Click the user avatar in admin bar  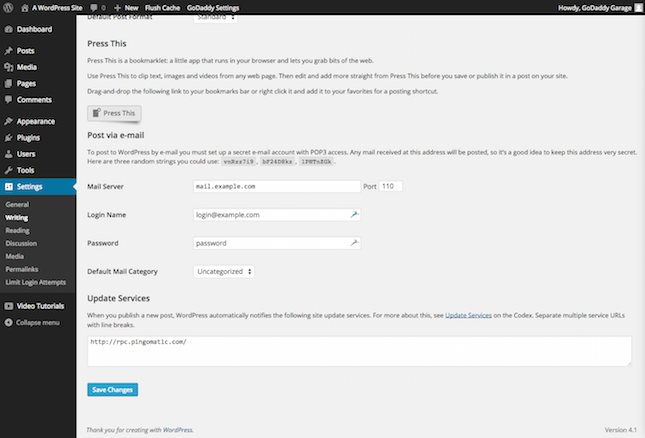tap(638, 8)
